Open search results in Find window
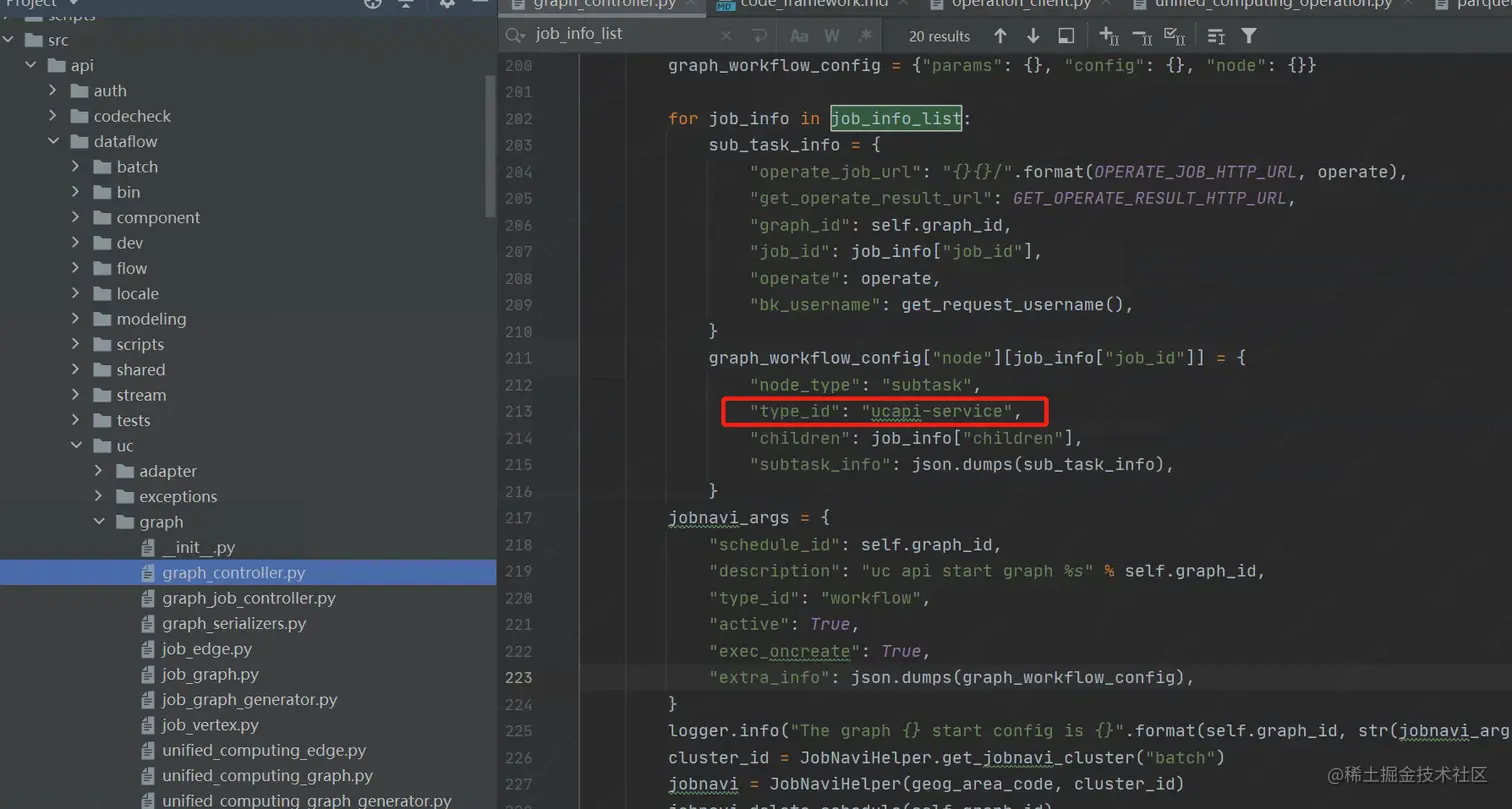The image size is (1512, 809). pyautogui.click(x=1066, y=35)
